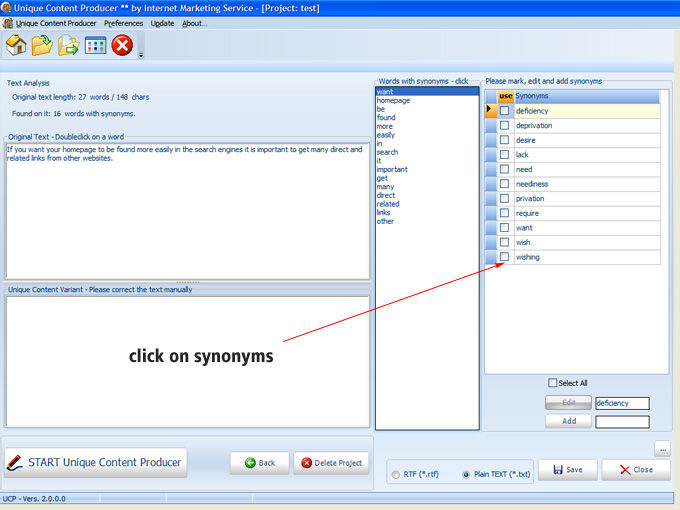Expand toolbar overflow arrow

click(141, 55)
